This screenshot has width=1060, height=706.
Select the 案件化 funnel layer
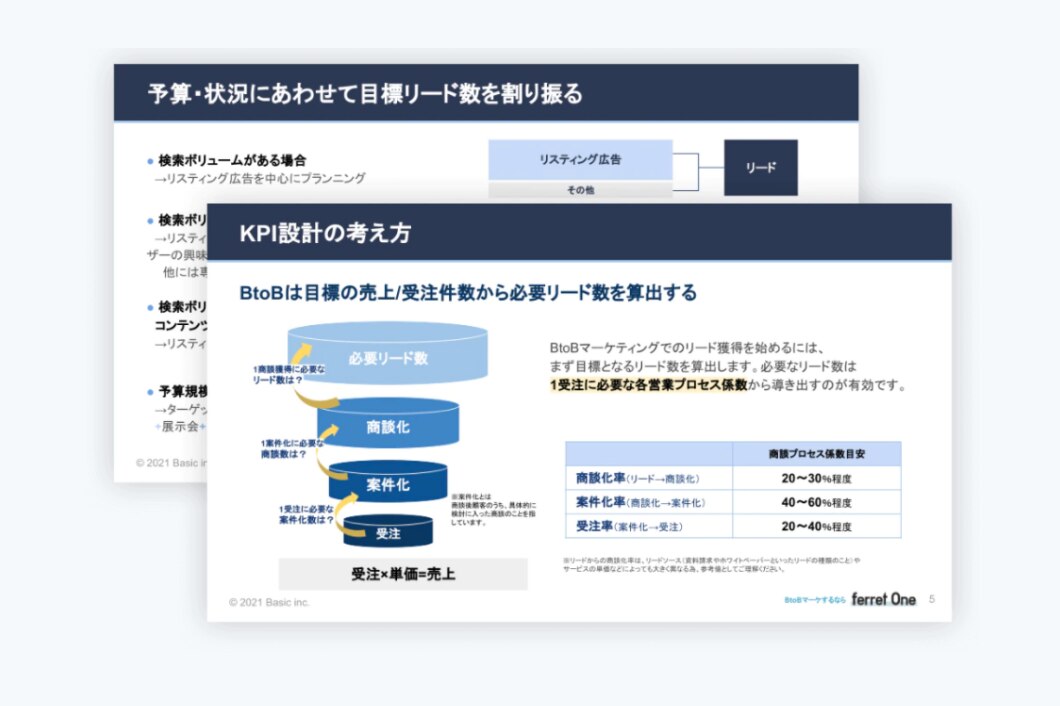[388, 484]
